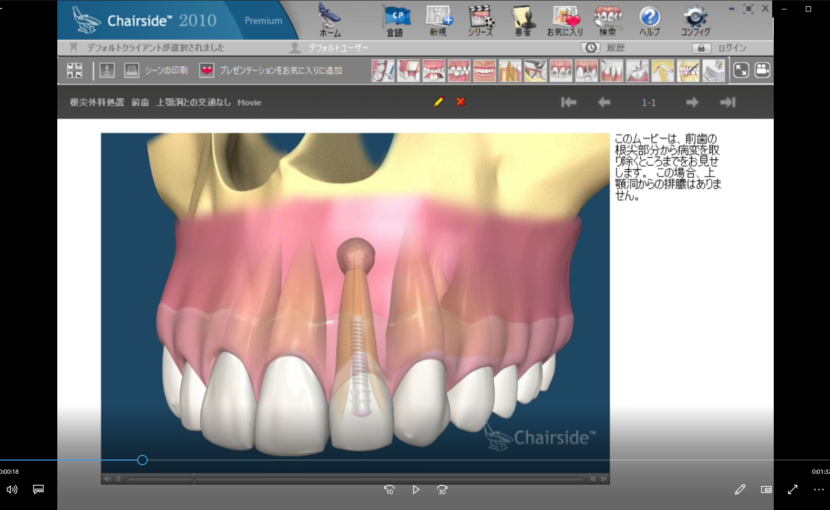Toggle Chairside's fullscreen window icon
This screenshot has height=510, width=830.
(748, 9)
